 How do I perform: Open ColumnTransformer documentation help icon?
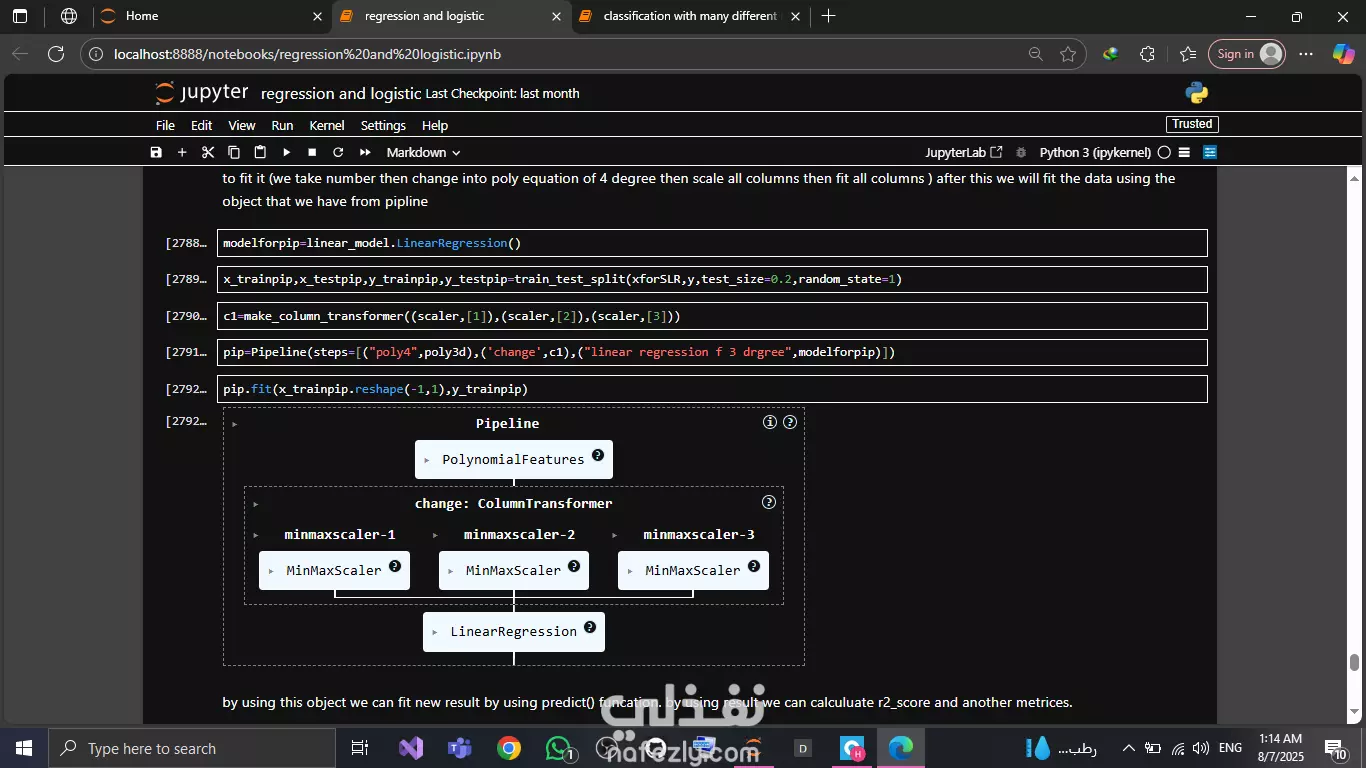click(769, 502)
